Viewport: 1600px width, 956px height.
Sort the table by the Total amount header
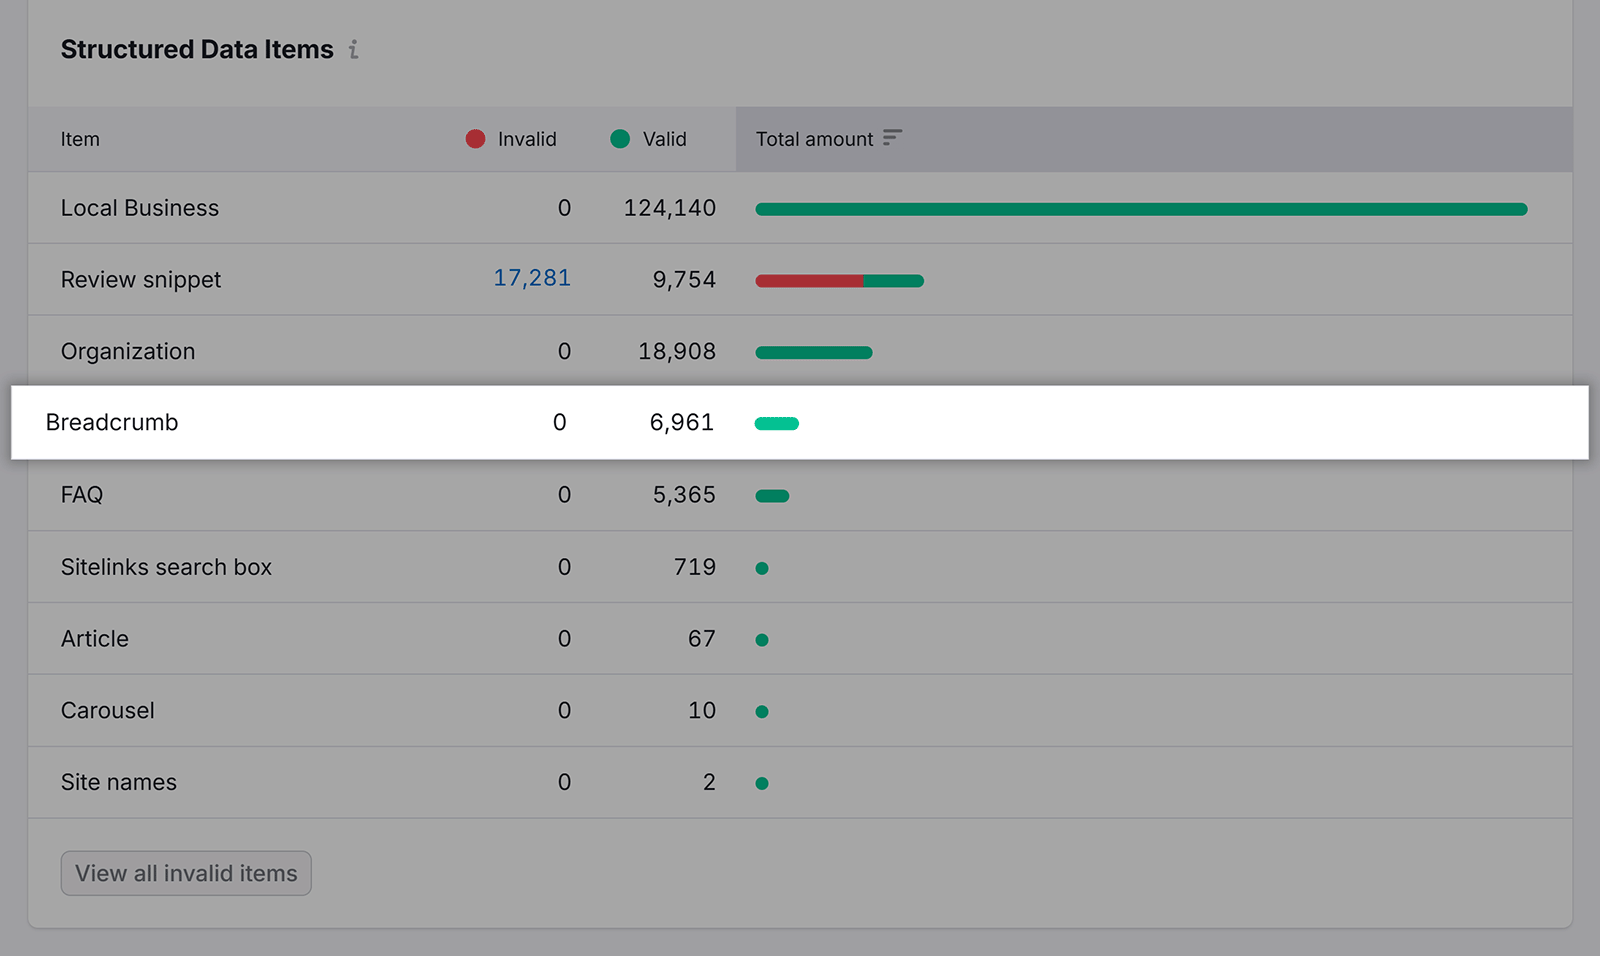(815, 139)
